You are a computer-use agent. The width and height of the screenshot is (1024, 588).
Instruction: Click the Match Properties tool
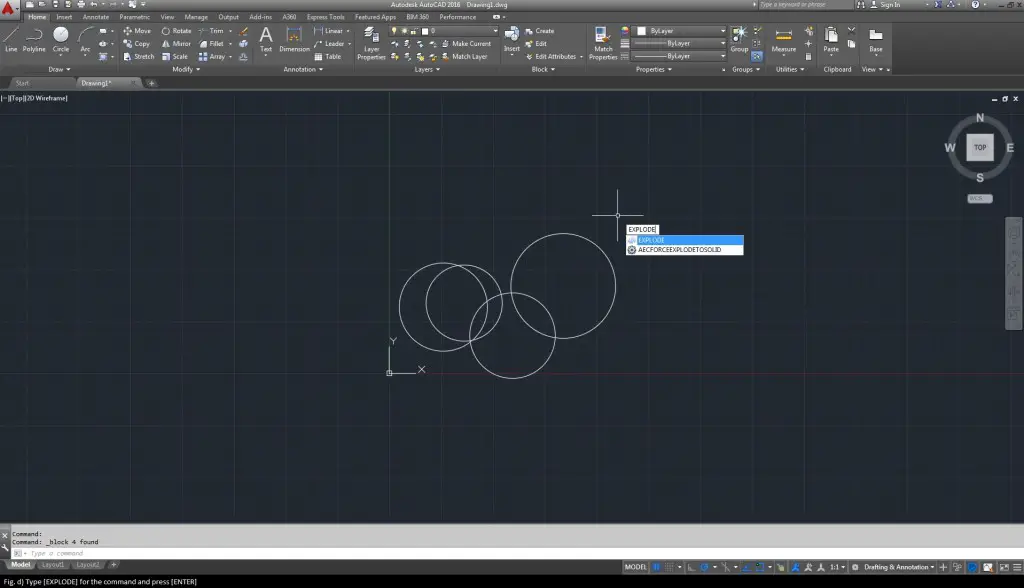tap(603, 40)
